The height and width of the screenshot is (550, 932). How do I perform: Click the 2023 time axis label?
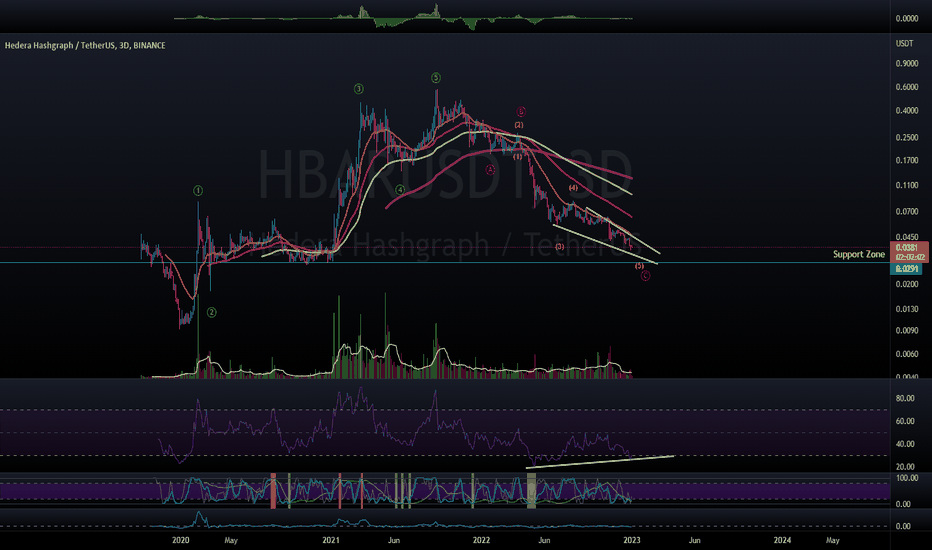coord(632,540)
